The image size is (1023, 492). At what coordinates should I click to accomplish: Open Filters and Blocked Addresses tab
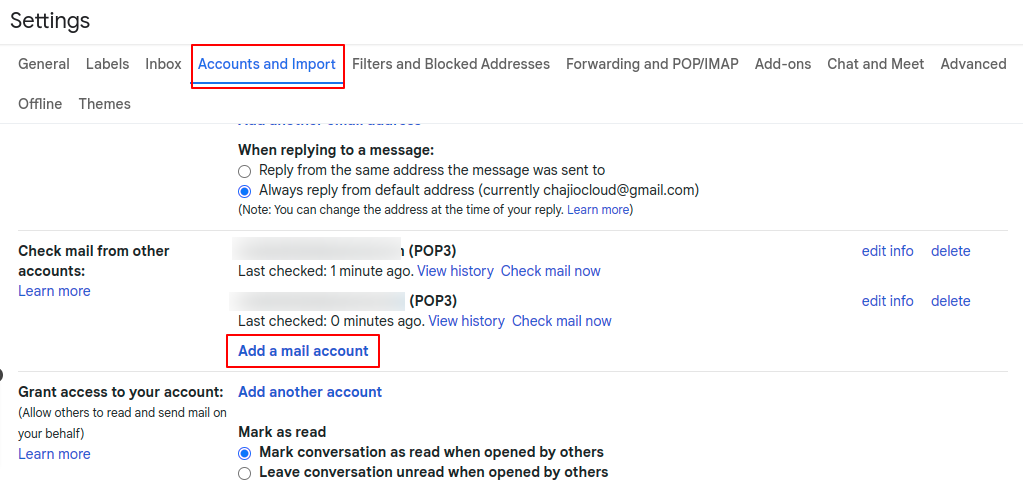[451, 64]
